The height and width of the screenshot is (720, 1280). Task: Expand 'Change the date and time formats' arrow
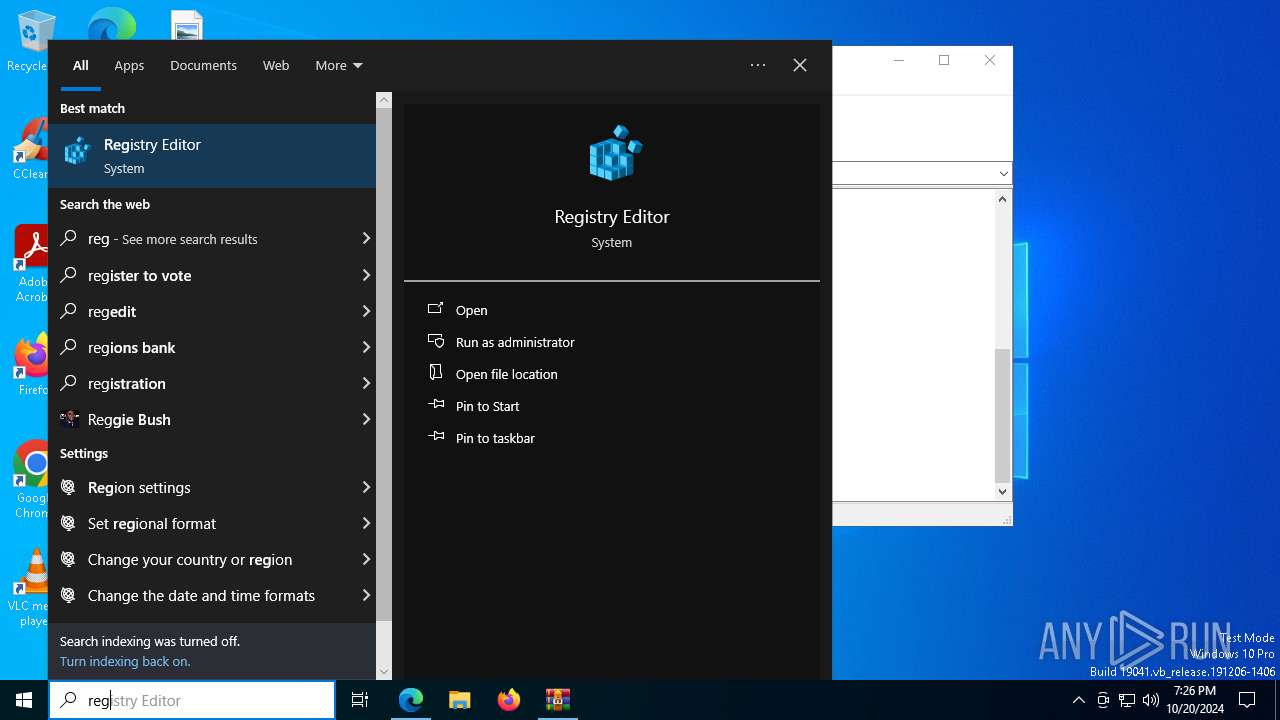pos(366,595)
